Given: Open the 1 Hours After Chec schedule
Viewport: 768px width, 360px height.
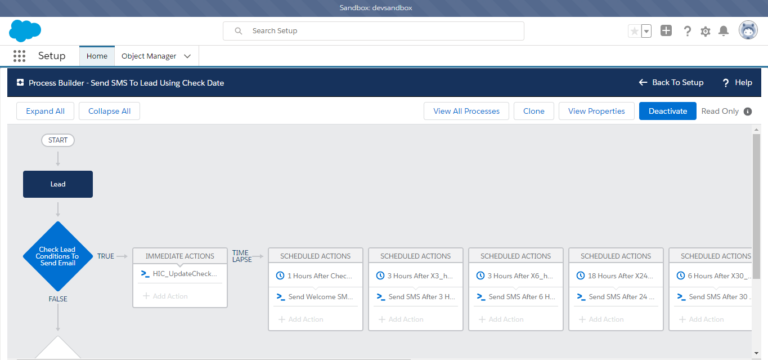Looking at the screenshot, I should (x=319, y=276).
